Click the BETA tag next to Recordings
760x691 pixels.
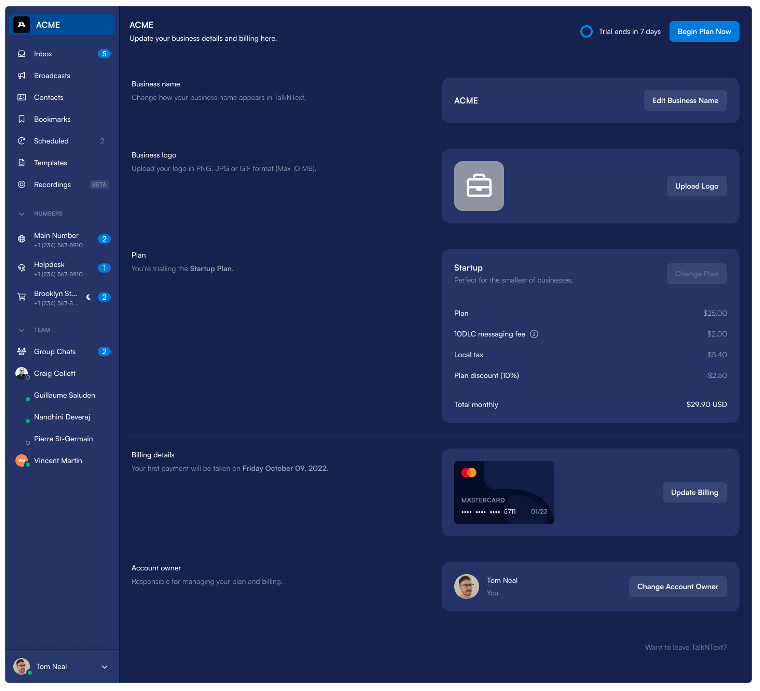pyautogui.click(x=99, y=185)
